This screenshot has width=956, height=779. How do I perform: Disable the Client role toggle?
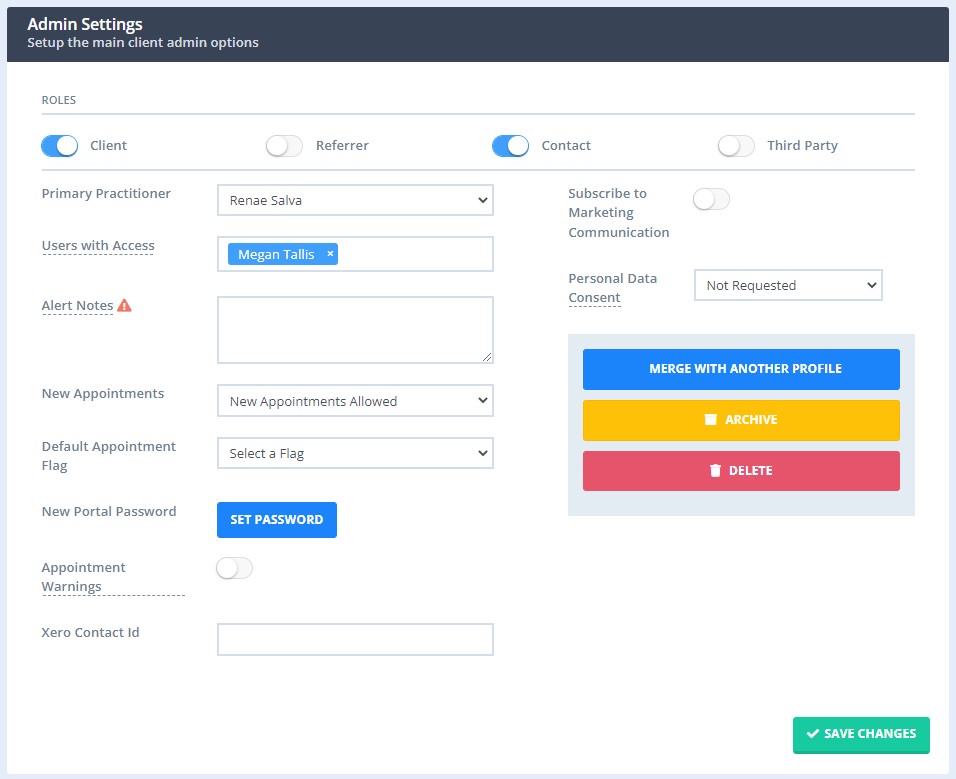pos(60,146)
